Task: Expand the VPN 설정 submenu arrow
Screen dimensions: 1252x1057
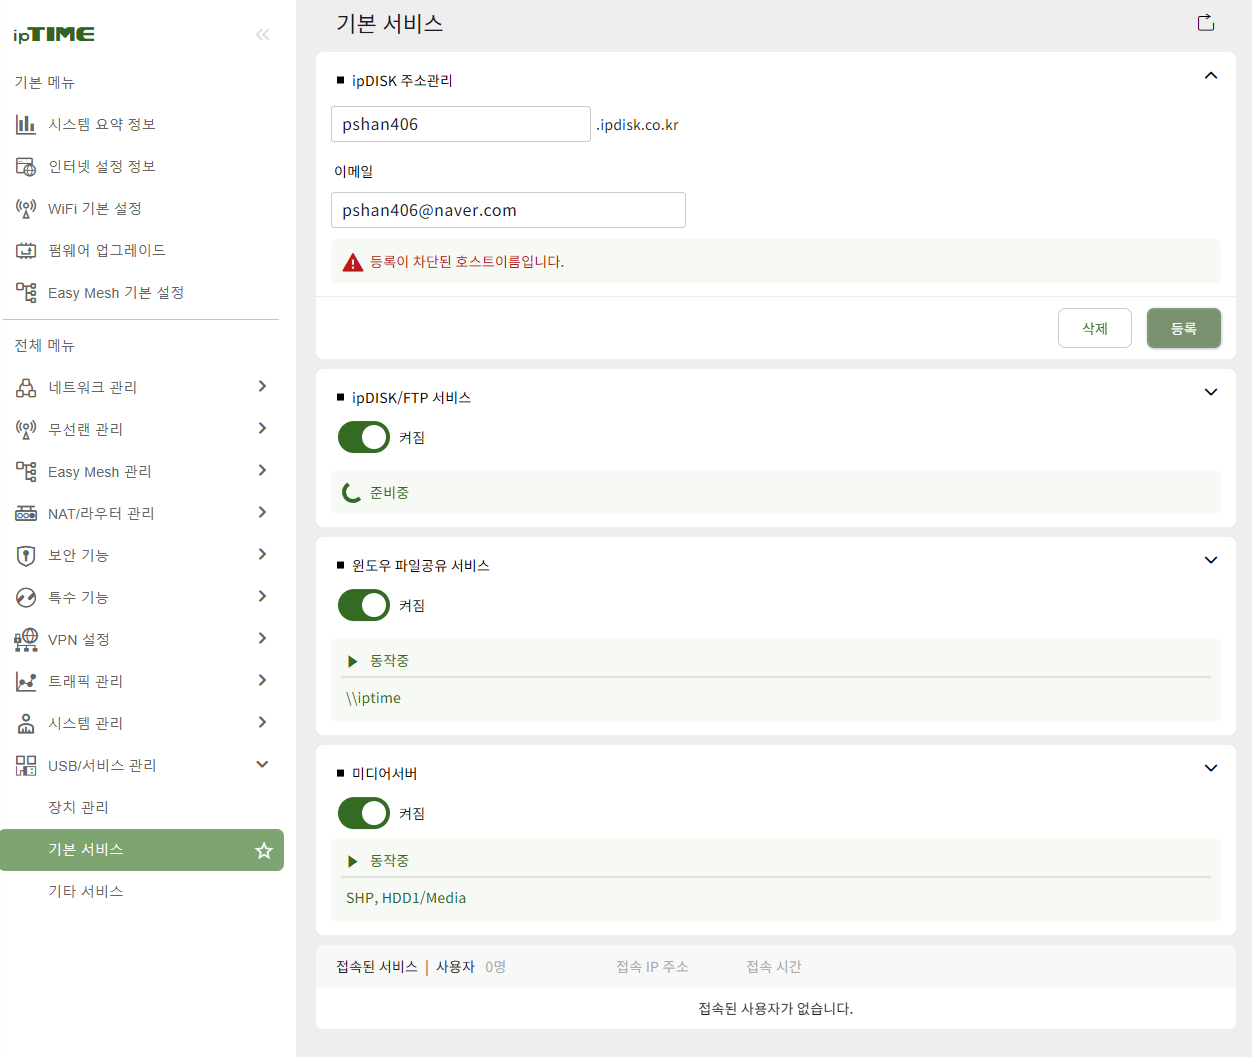Action: point(262,638)
